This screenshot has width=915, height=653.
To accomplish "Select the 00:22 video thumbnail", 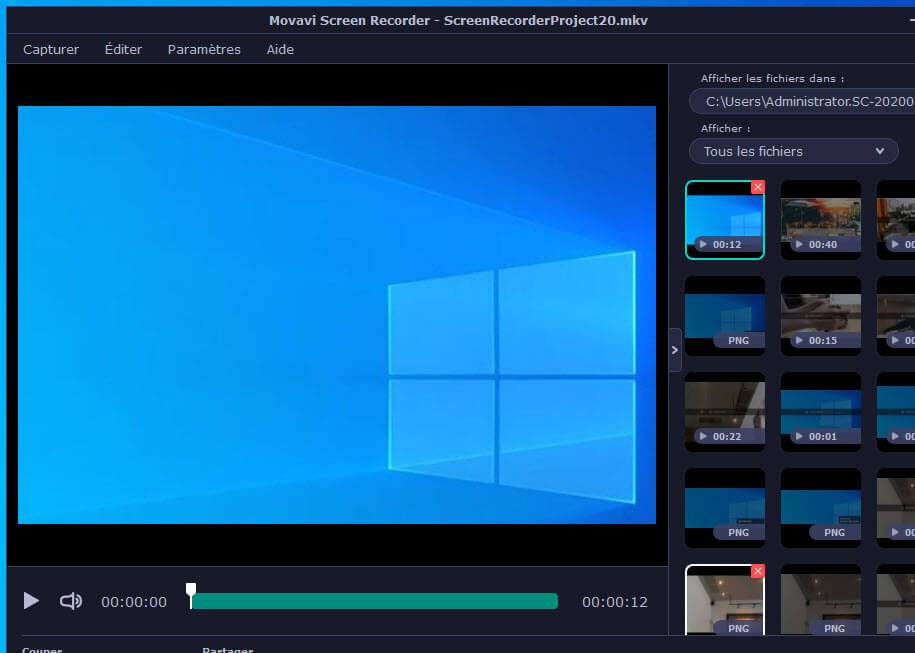I will pos(725,412).
